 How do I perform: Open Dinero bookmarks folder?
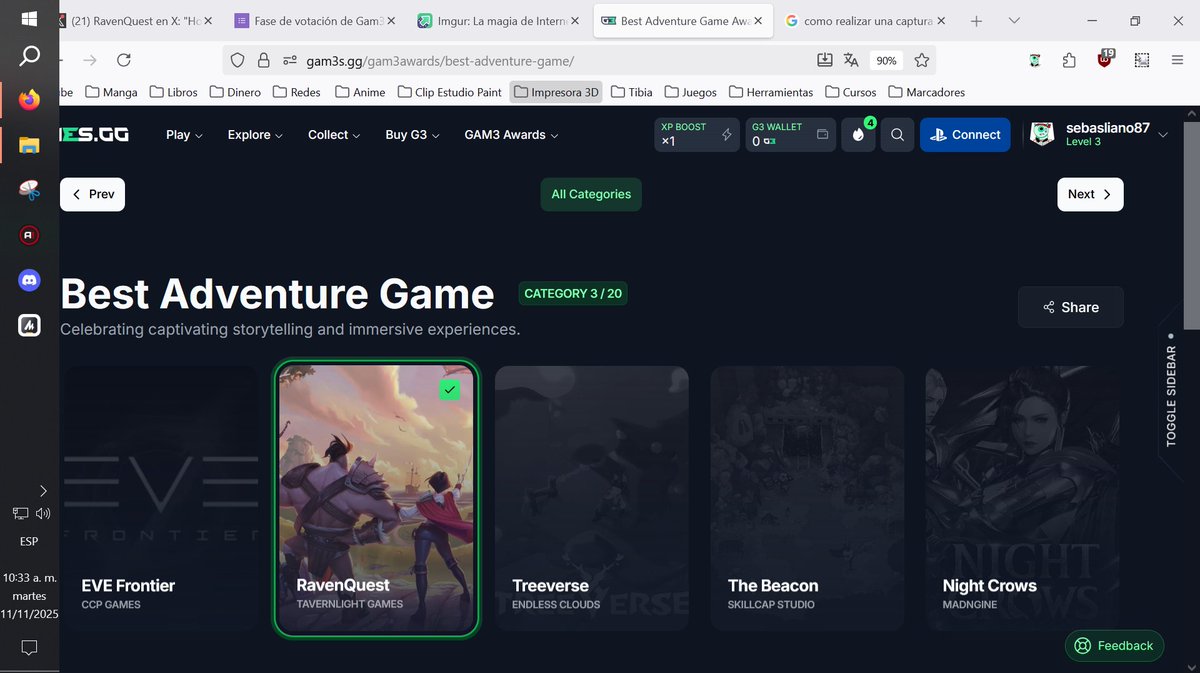pyautogui.click(x=236, y=92)
